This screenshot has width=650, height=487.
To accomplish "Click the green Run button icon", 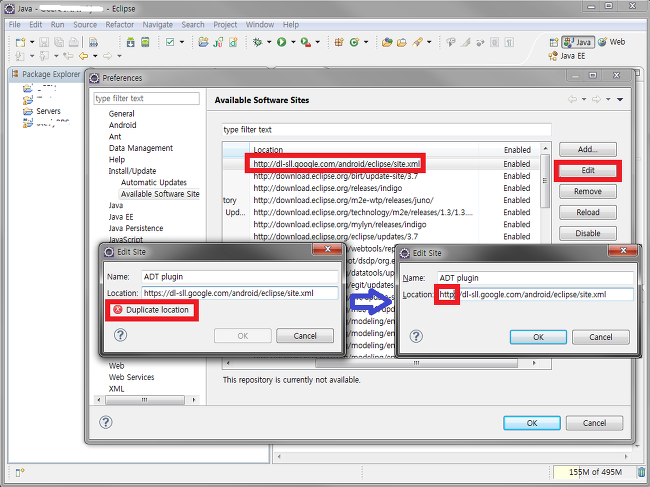I will tap(281, 42).
